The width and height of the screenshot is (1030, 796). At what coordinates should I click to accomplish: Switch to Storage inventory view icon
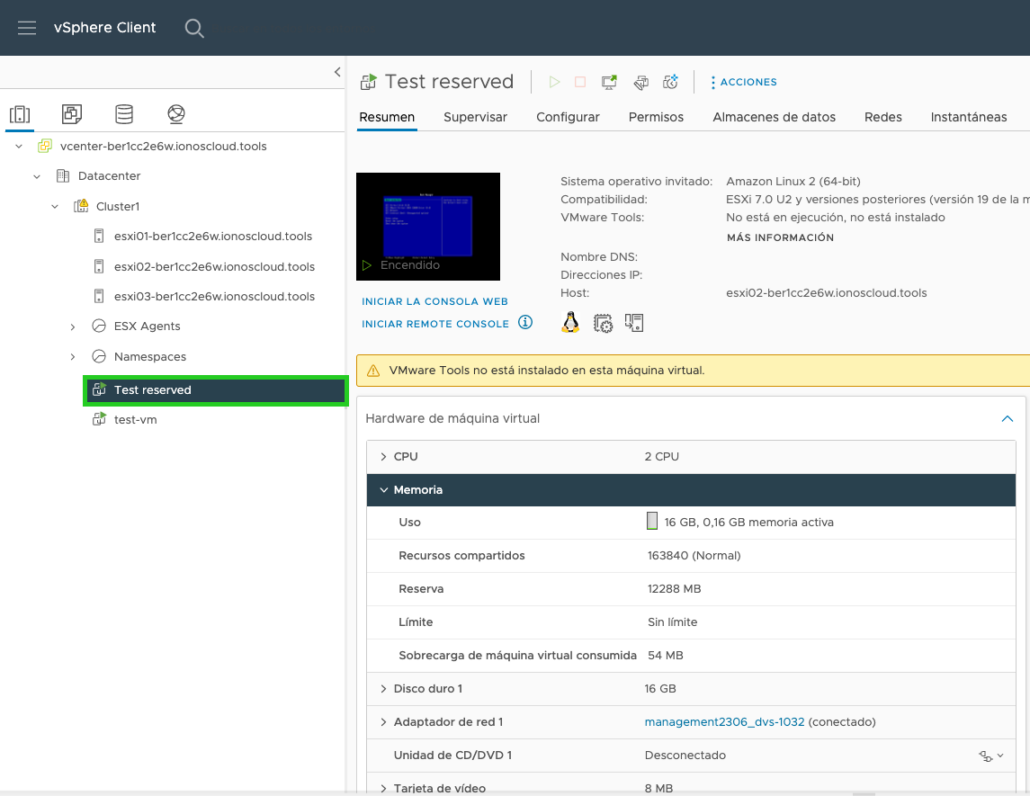point(124,114)
